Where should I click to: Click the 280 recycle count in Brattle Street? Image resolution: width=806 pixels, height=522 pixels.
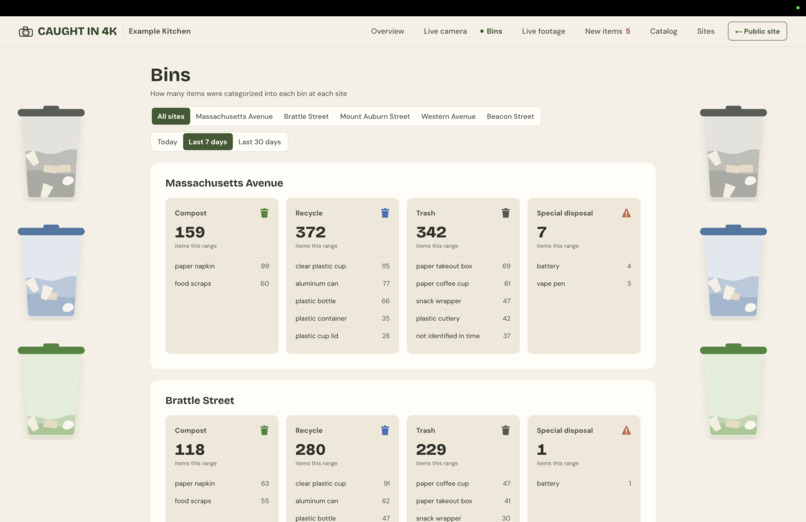pos(310,450)
